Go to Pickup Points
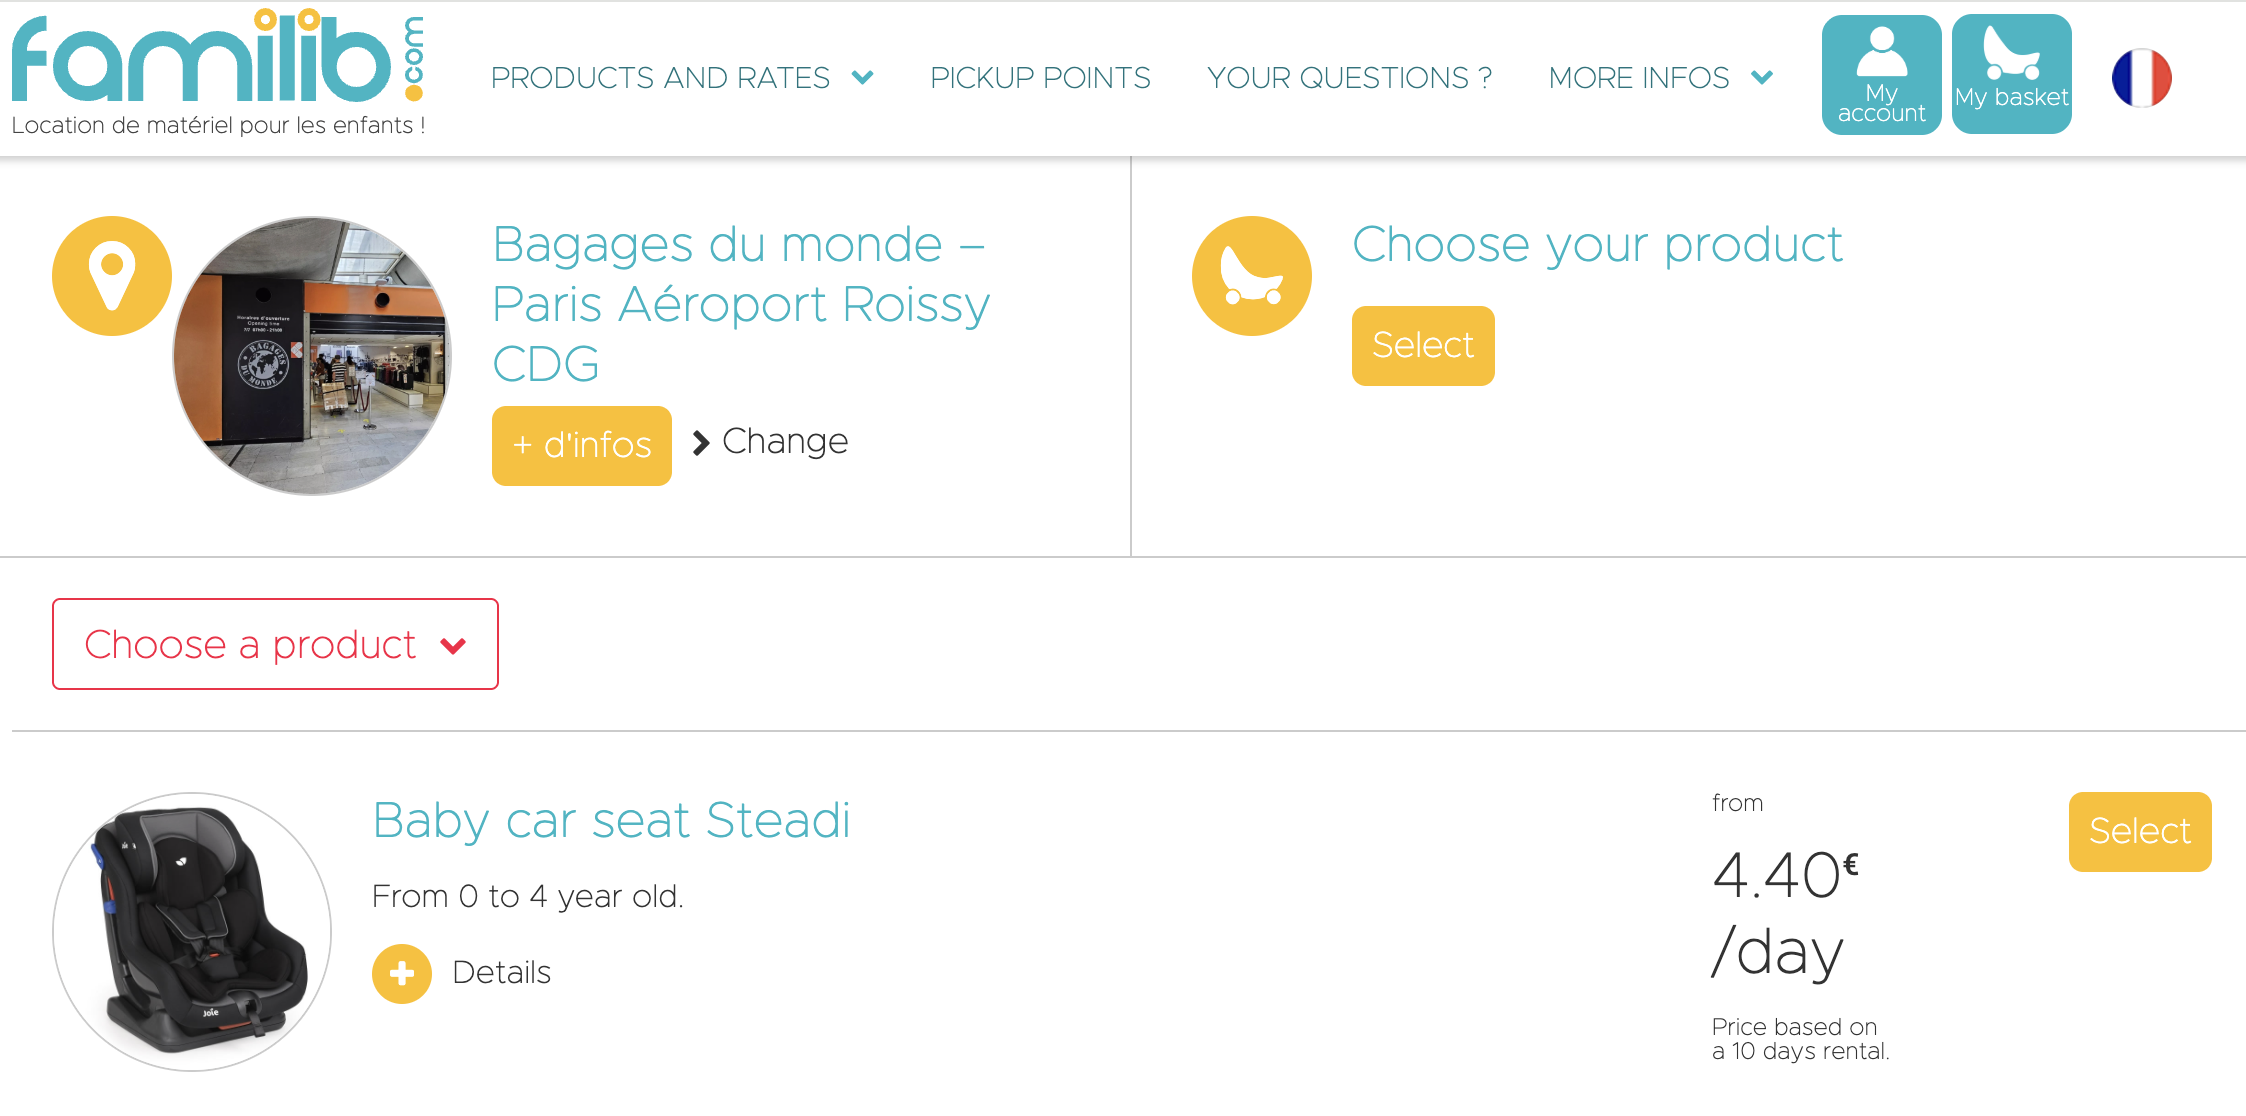 pyautogui.click(x=1040, y=78)
